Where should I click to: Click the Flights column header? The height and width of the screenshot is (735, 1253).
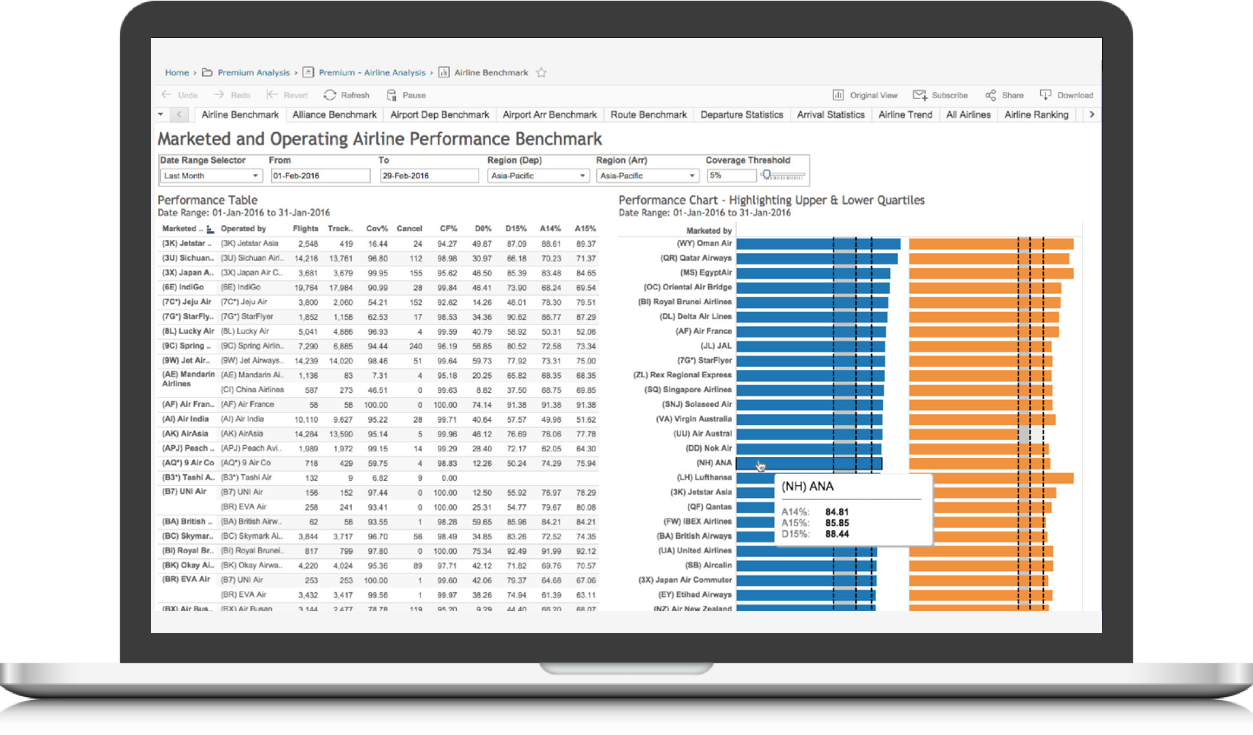[x=306, y=229]
